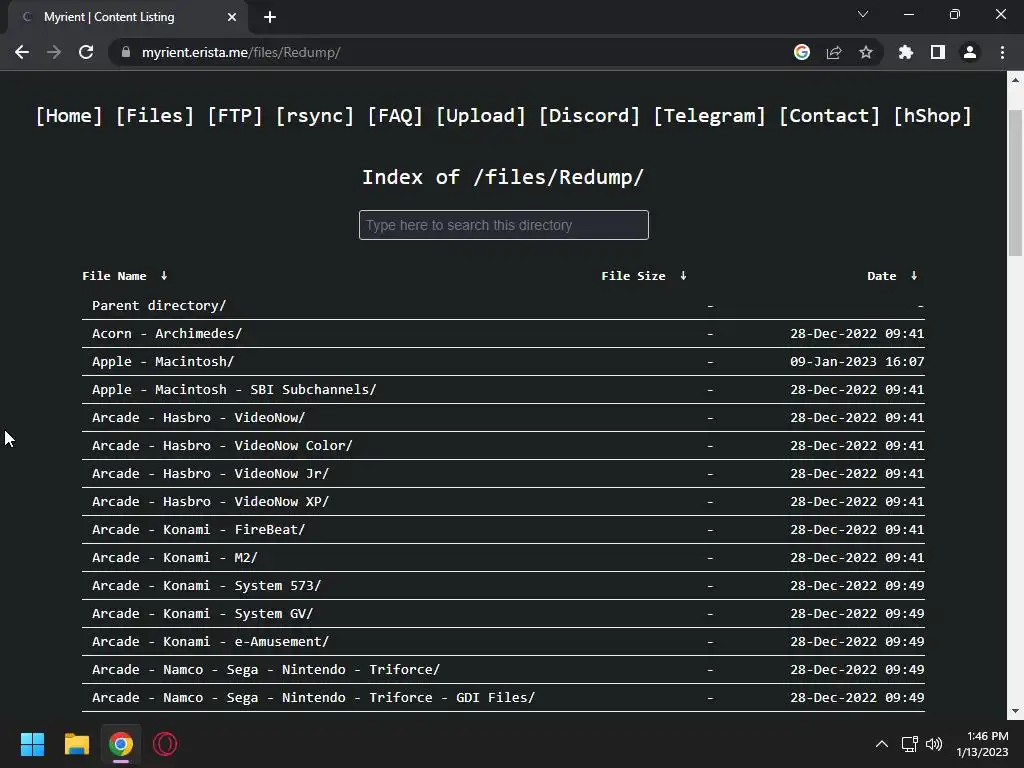The width and height of the screenshot is (1024, 768).
Task: Open the Apple - Macintosh/ folder
Action: point(163,361)
